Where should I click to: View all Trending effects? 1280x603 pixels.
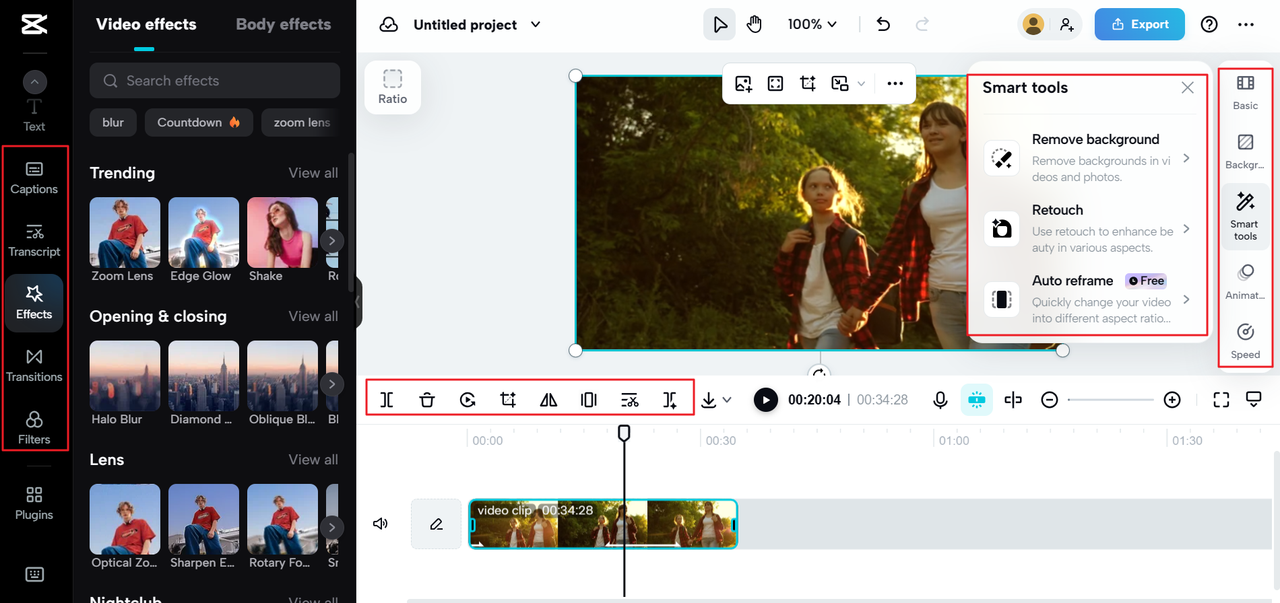(313, 173)
